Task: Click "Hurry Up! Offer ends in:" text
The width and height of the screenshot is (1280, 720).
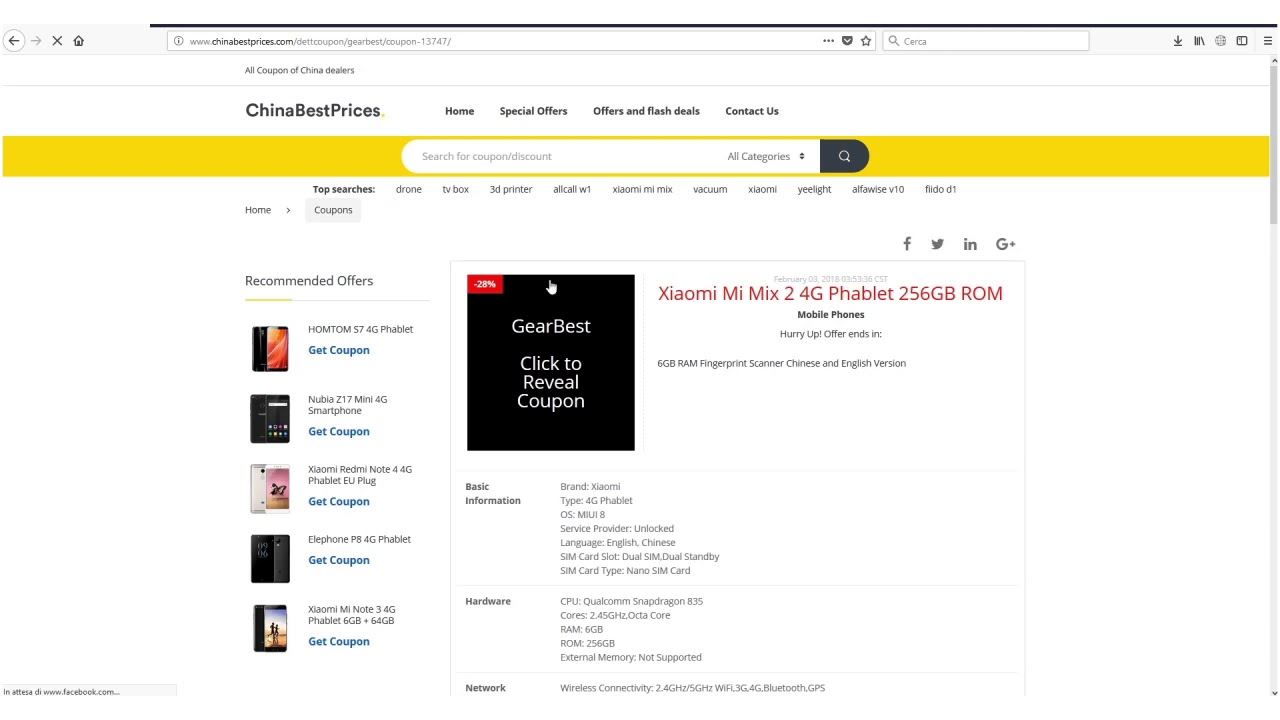Action: 830,334
